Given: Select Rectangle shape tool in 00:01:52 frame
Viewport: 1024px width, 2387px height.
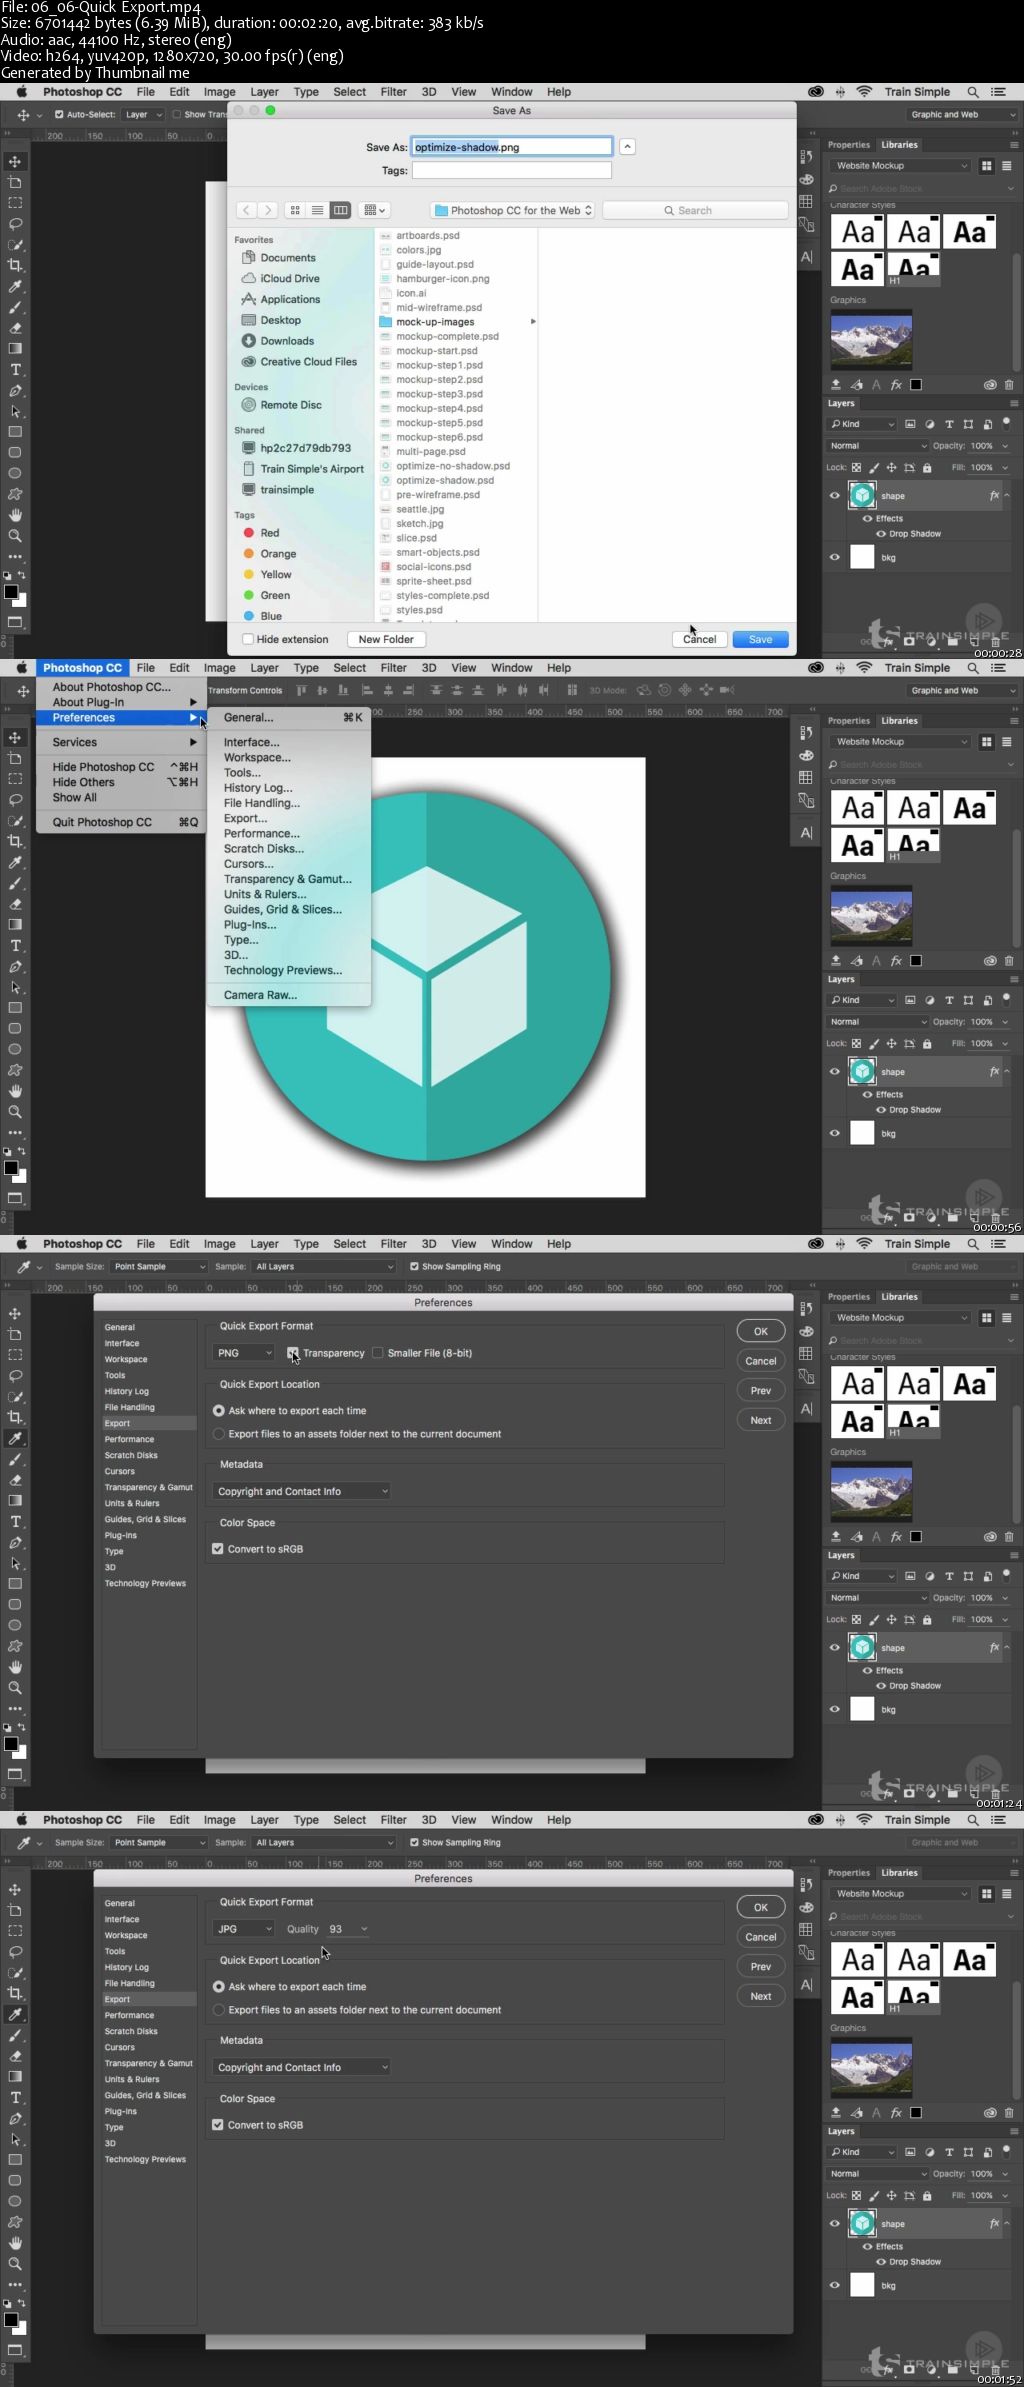Looking at the screenshot, I should [15, 2160].
